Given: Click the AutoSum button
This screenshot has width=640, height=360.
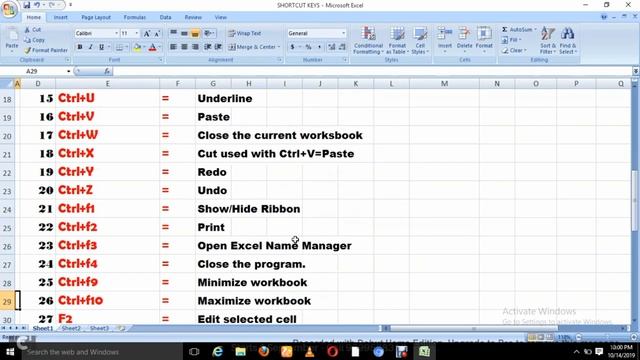Looking at the screenshot, I should tap(518, 29).
